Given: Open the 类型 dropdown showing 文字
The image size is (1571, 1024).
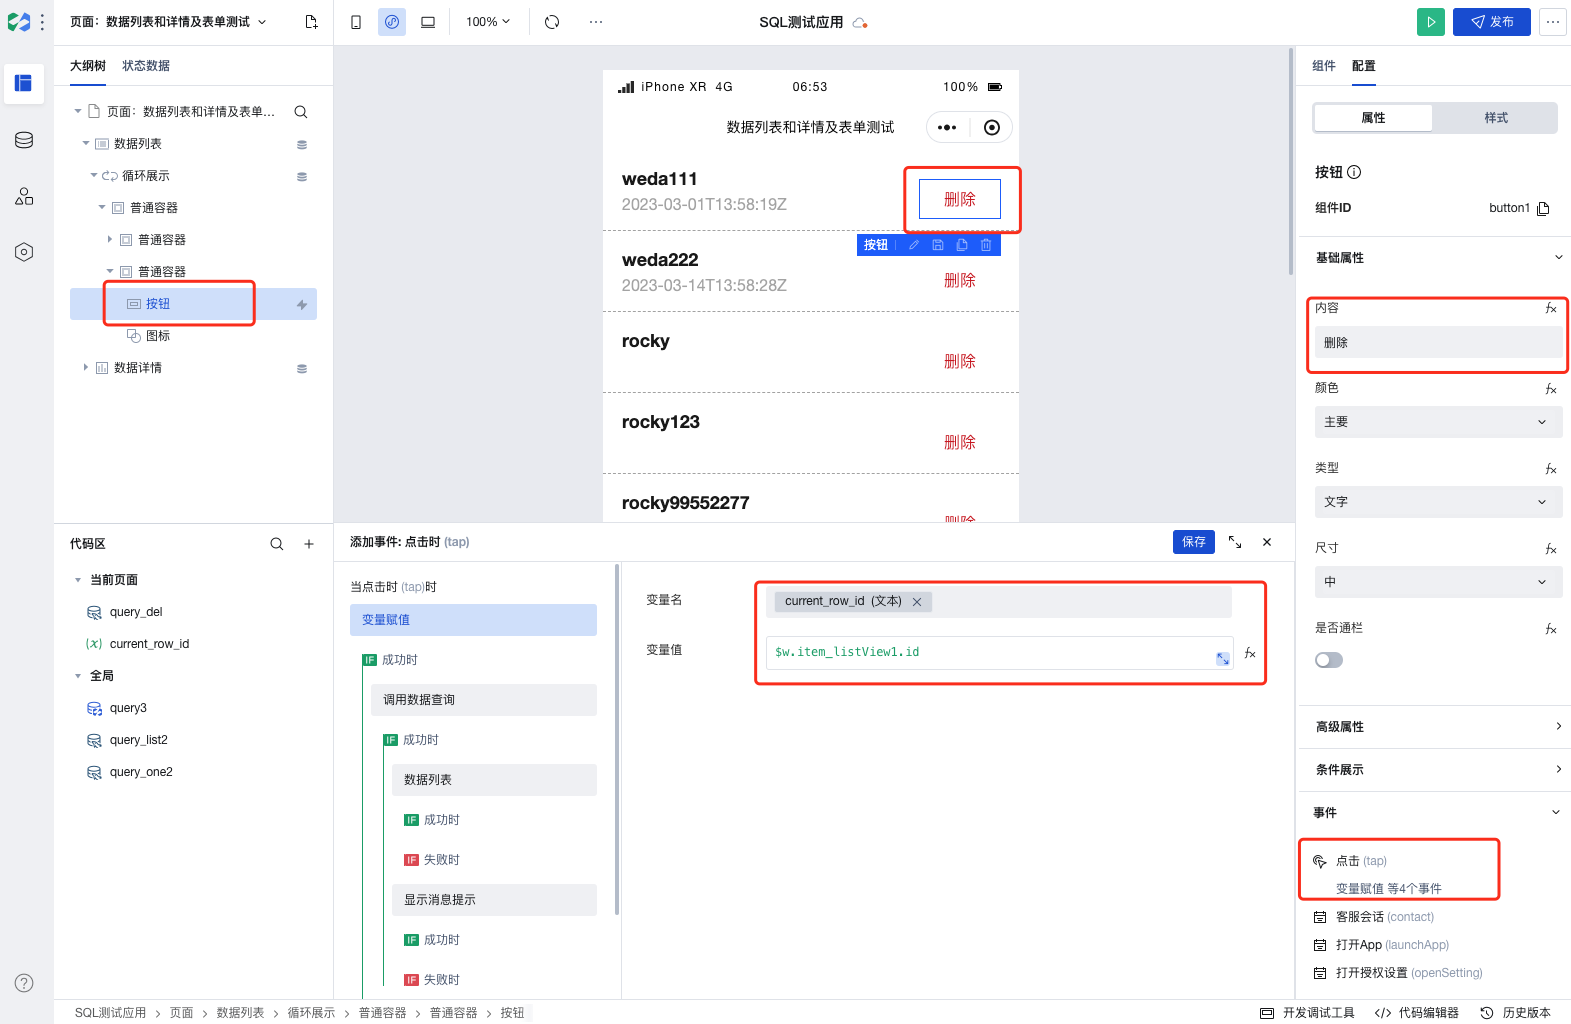Looking at the screenshot, I should pos(1438,502).
